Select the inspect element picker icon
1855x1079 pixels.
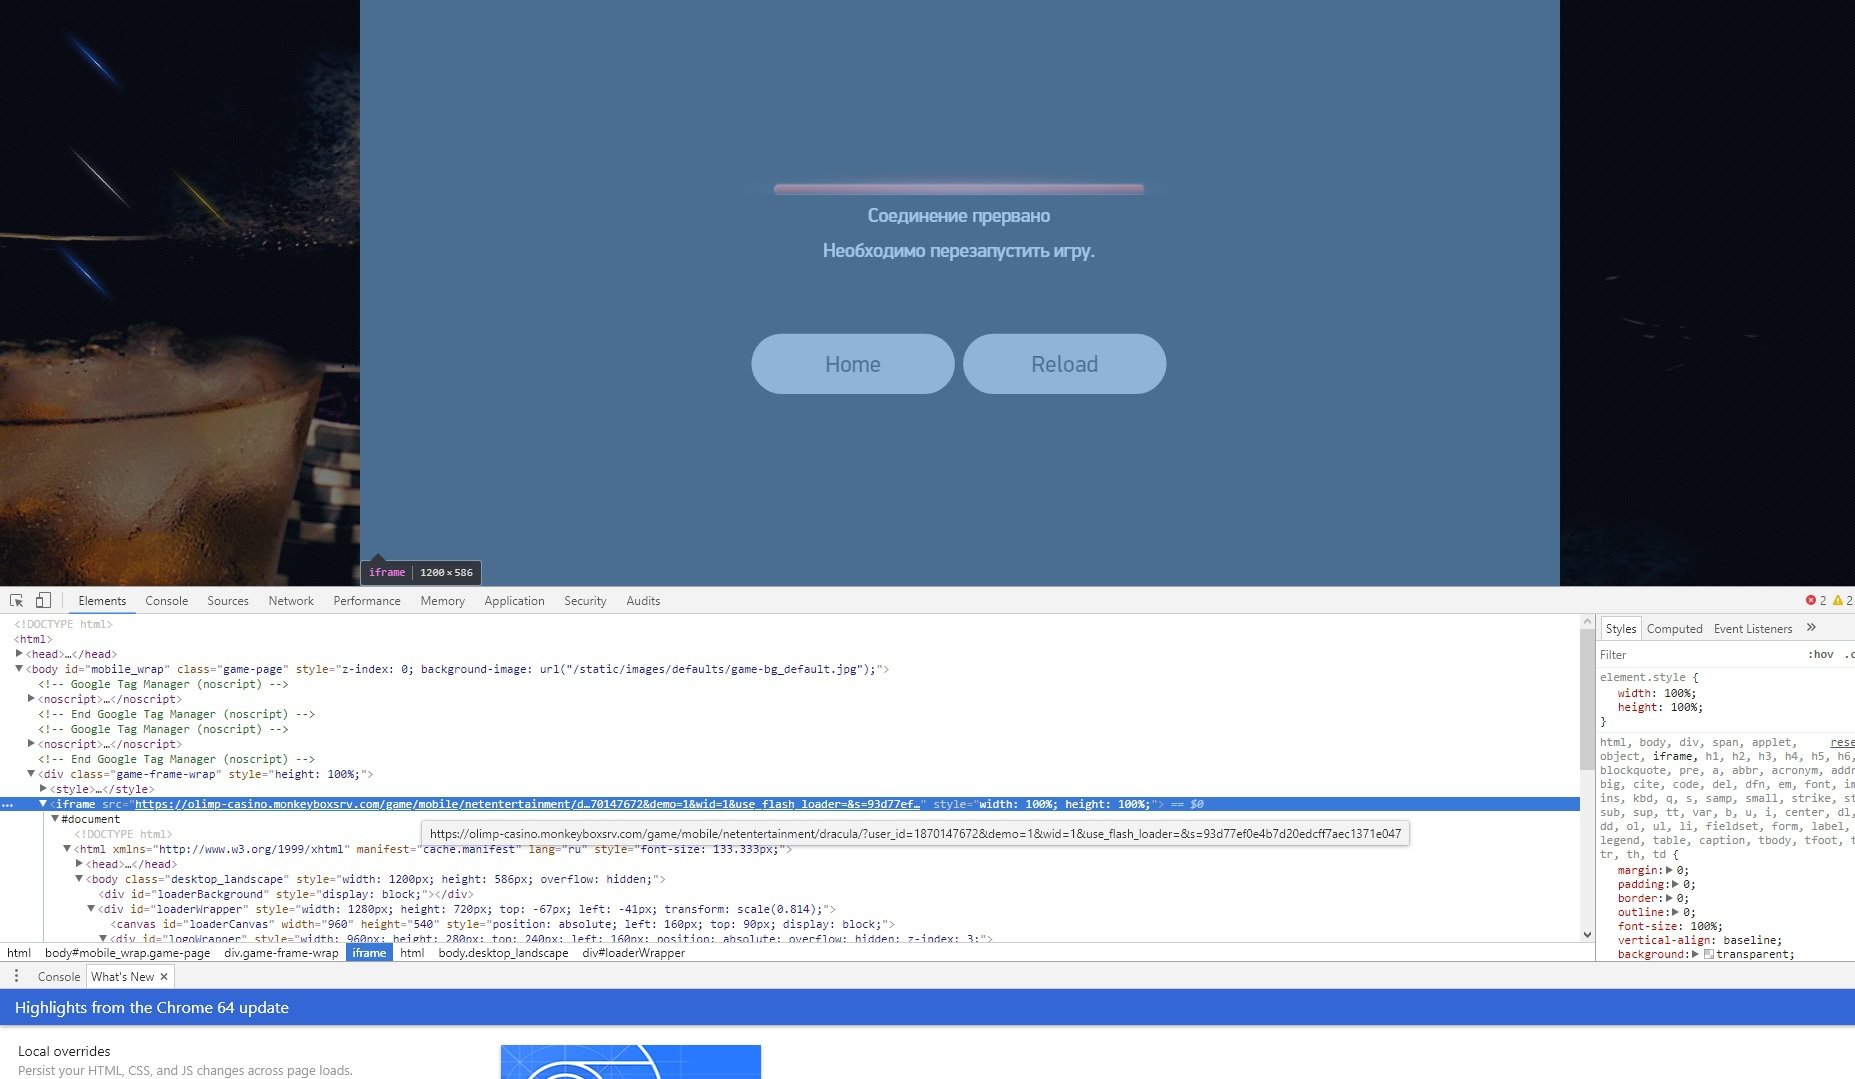[x=17, y=601]
